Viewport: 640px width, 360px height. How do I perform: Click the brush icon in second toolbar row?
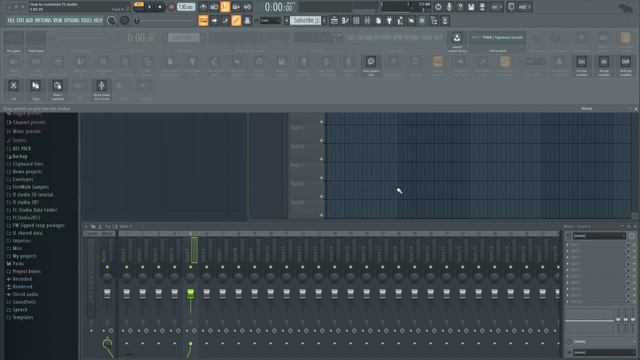225,20
